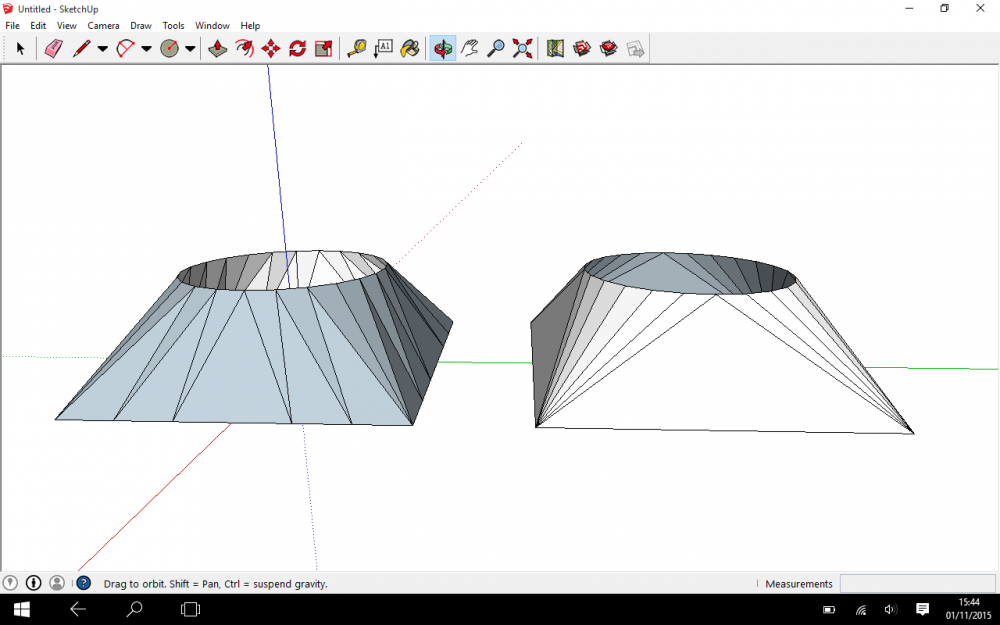The width and height of the screenshot is (1000, 625).
Task: Click the white right 3D shape
Action: [722, 343]
